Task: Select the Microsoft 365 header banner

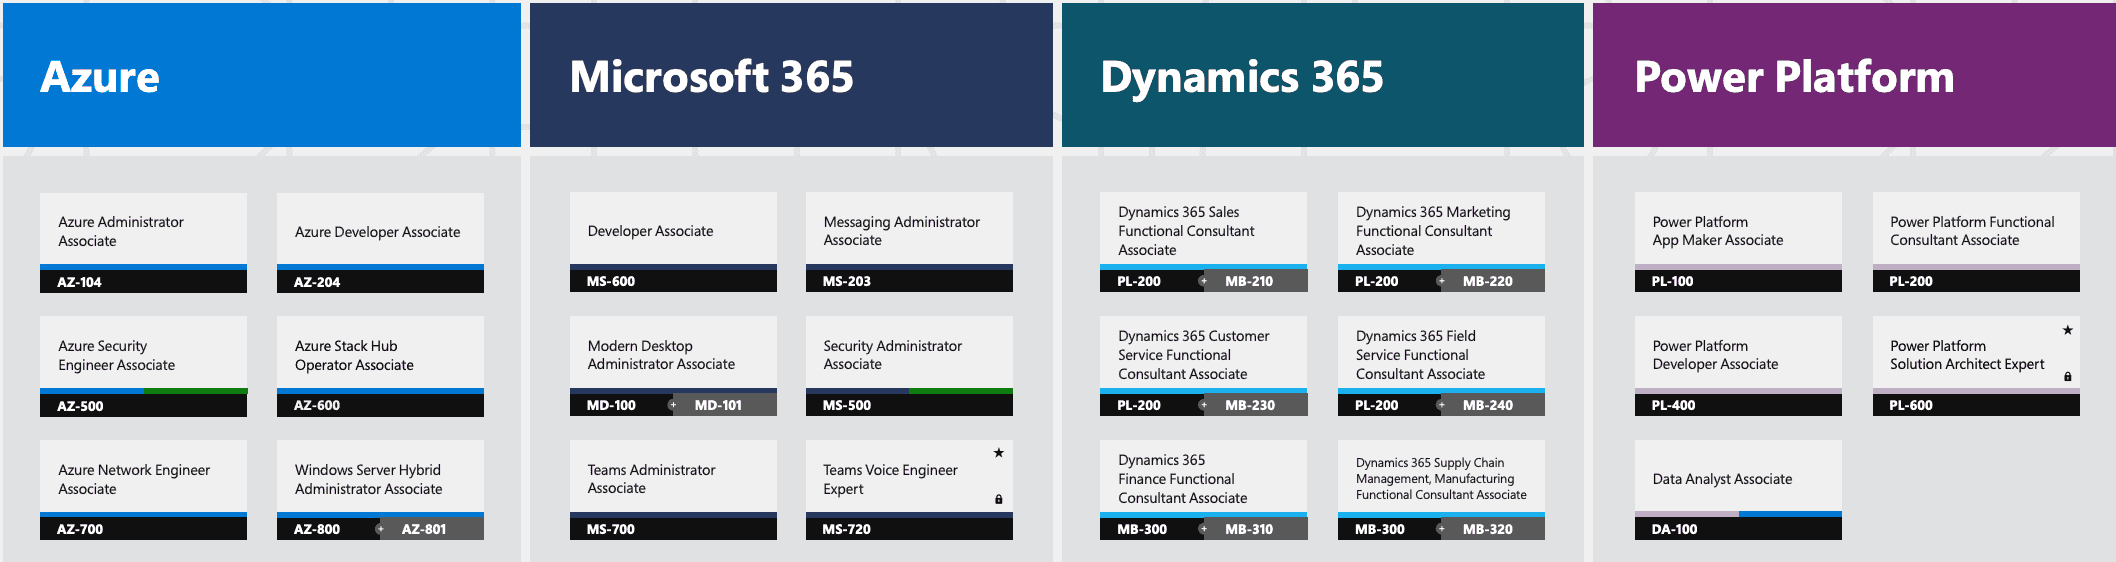Action: point(790,76)
